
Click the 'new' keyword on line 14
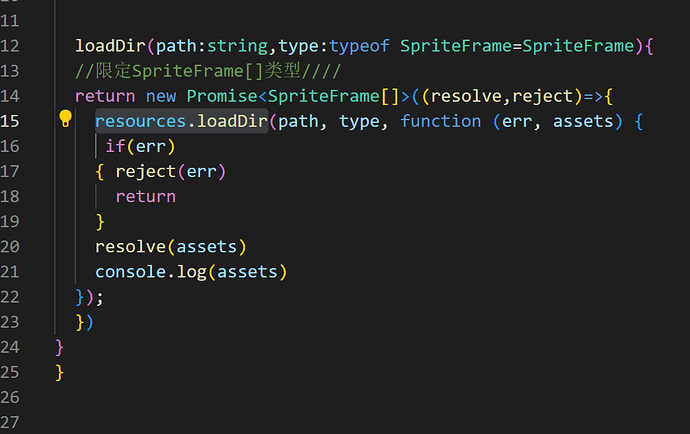click(x=161, y=96)
